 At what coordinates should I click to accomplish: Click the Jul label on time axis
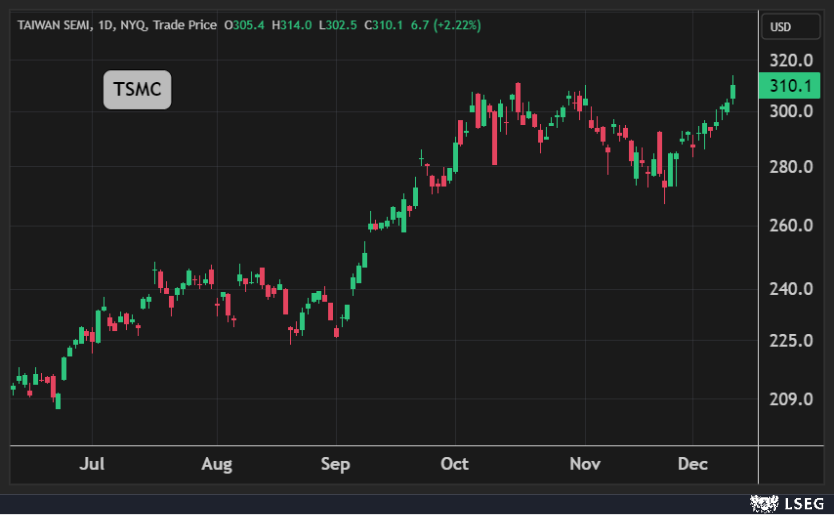point(91,464)
